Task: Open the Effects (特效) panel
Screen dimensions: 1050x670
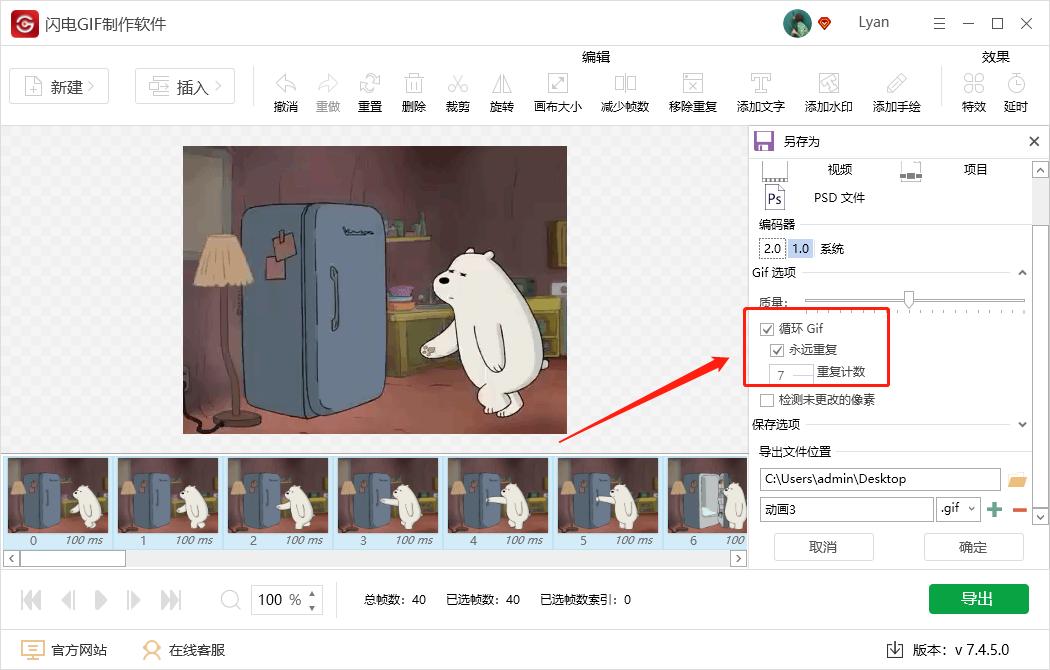Action: [x=973, y=90]
